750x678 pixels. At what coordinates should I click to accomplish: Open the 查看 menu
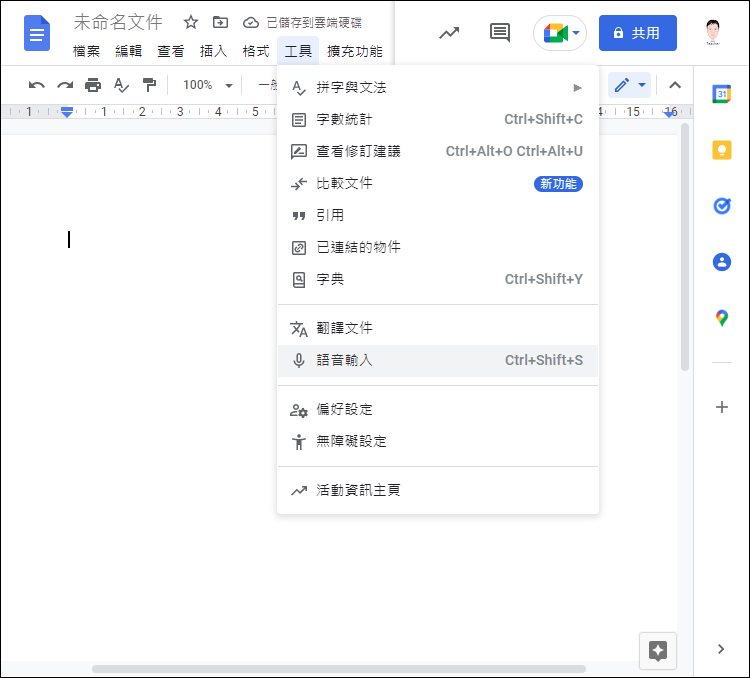coord(171,51)
